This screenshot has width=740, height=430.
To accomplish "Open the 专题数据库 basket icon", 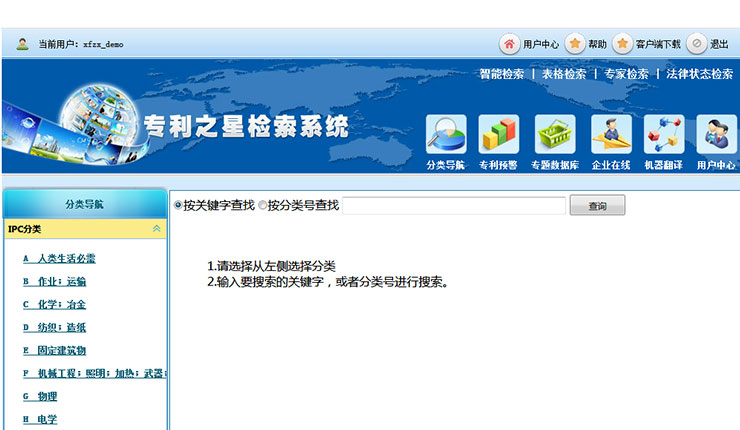I will [555, 134].
